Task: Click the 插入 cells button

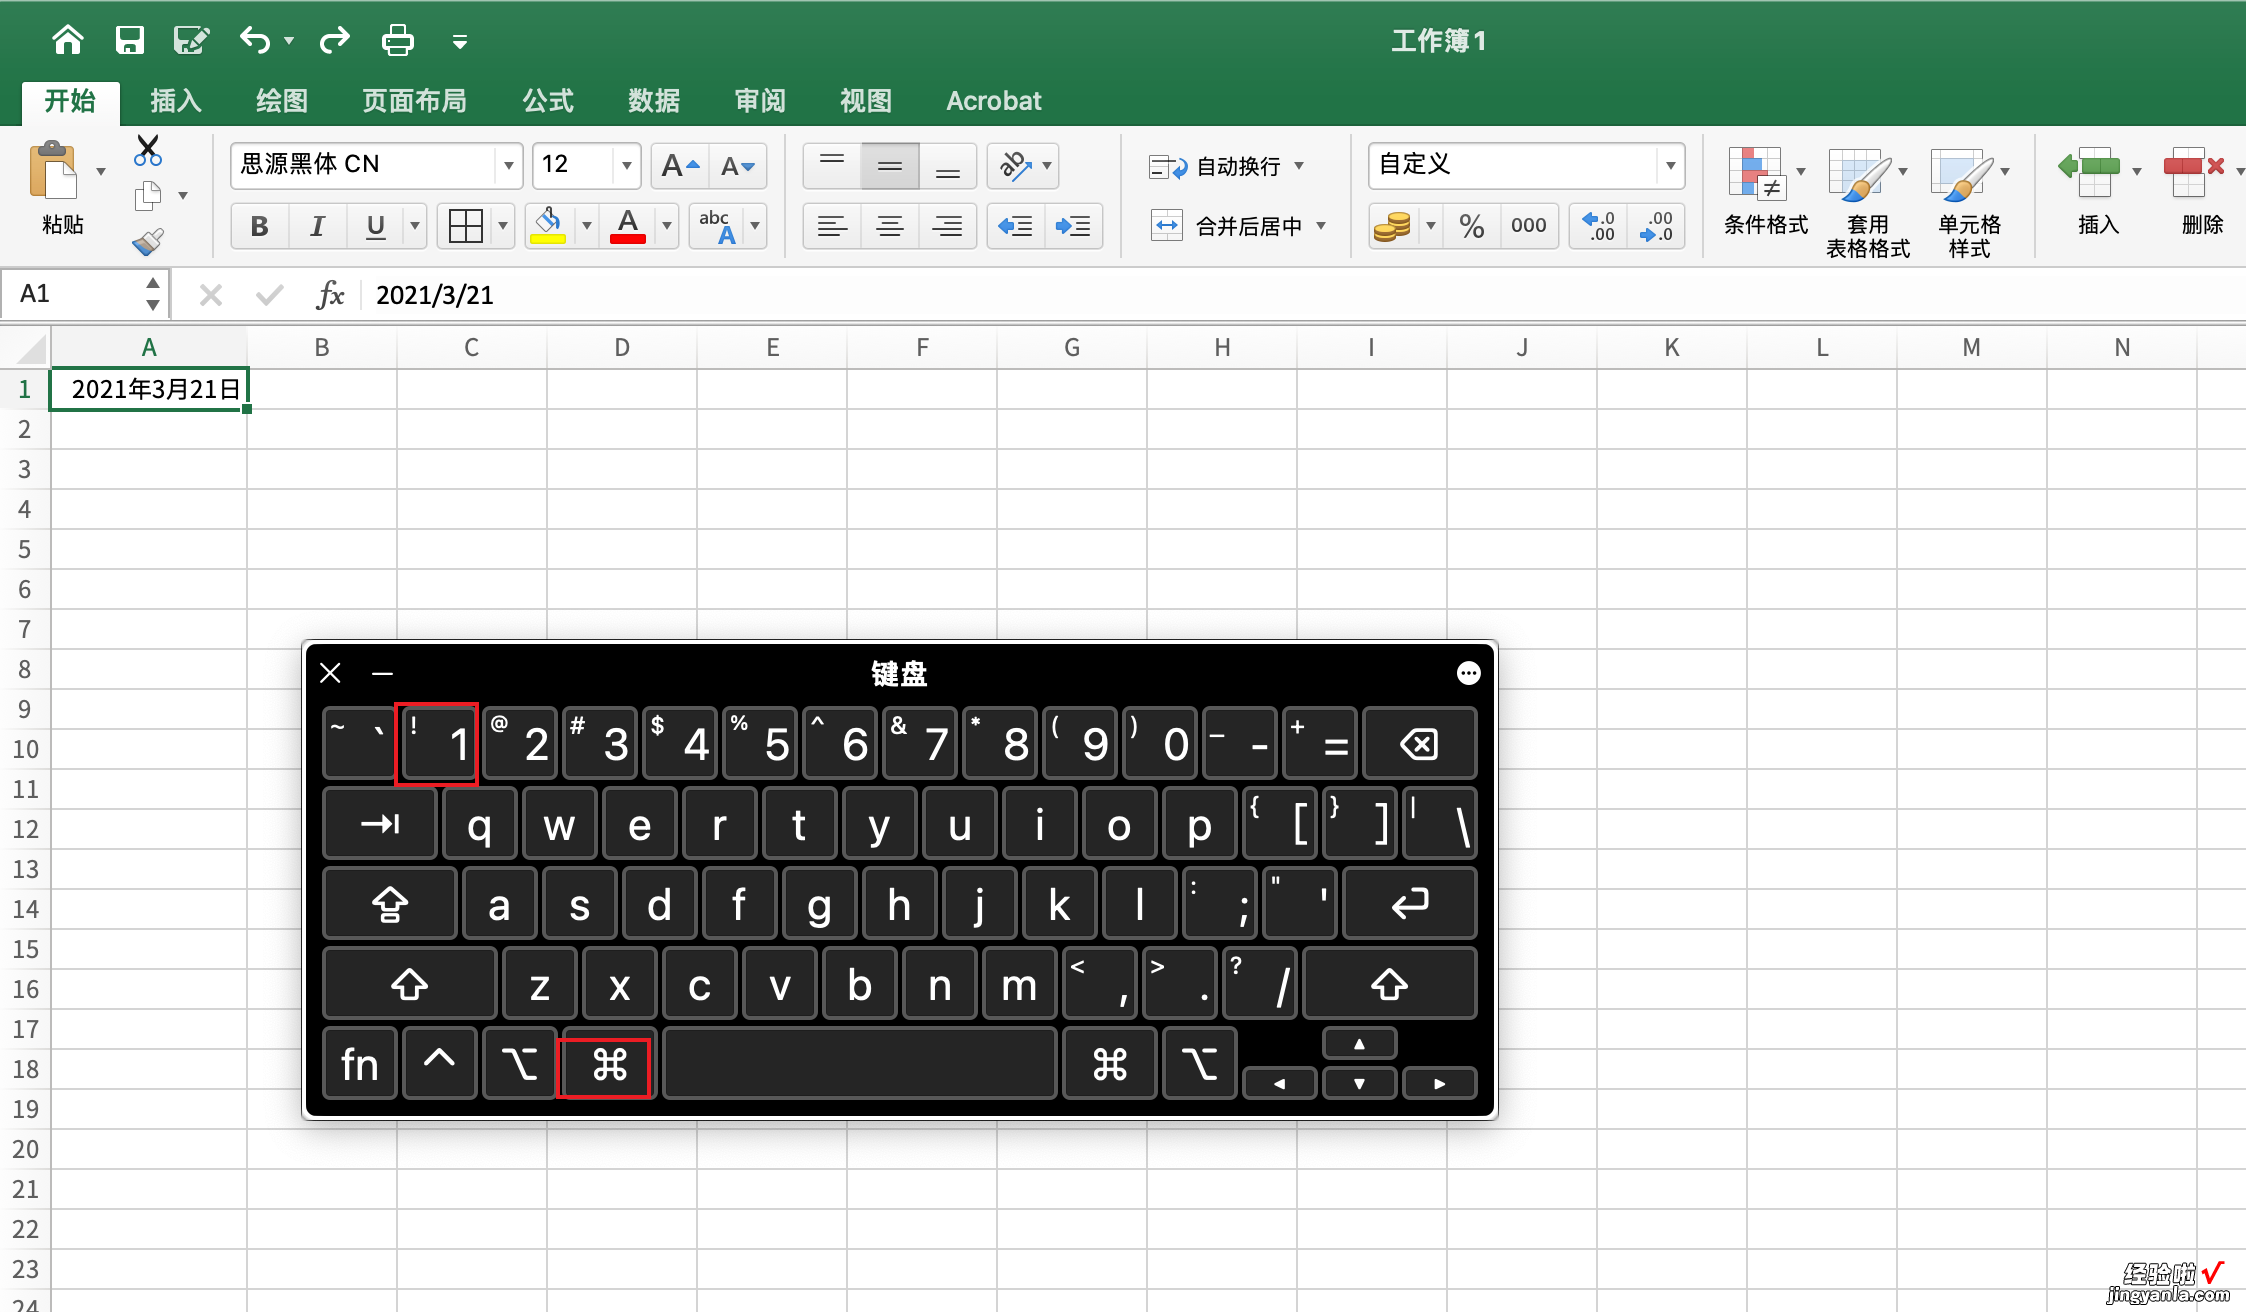Action: pos(2097,192)
